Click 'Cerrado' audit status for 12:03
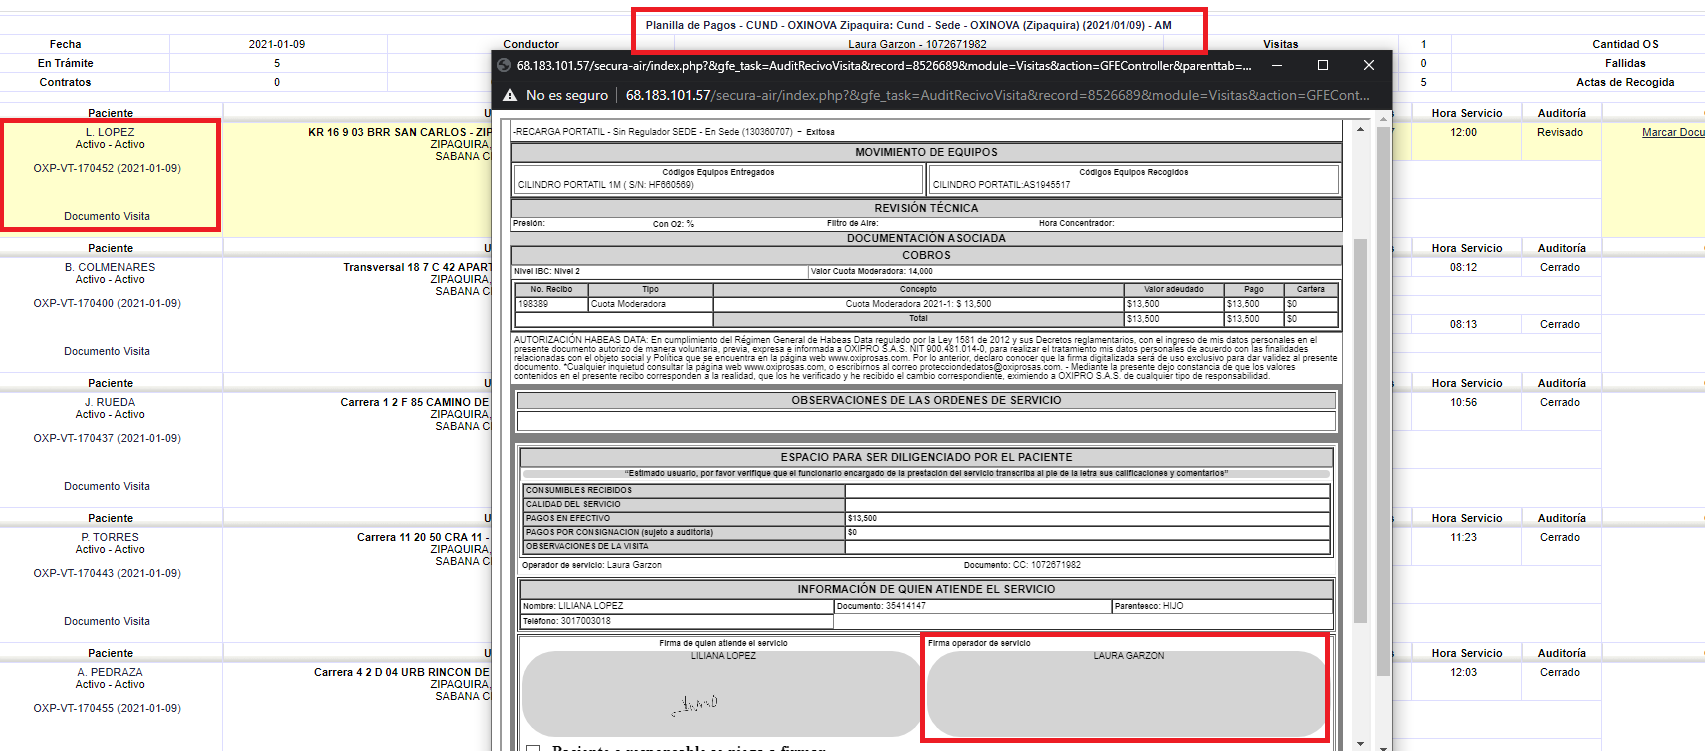 1560,672
